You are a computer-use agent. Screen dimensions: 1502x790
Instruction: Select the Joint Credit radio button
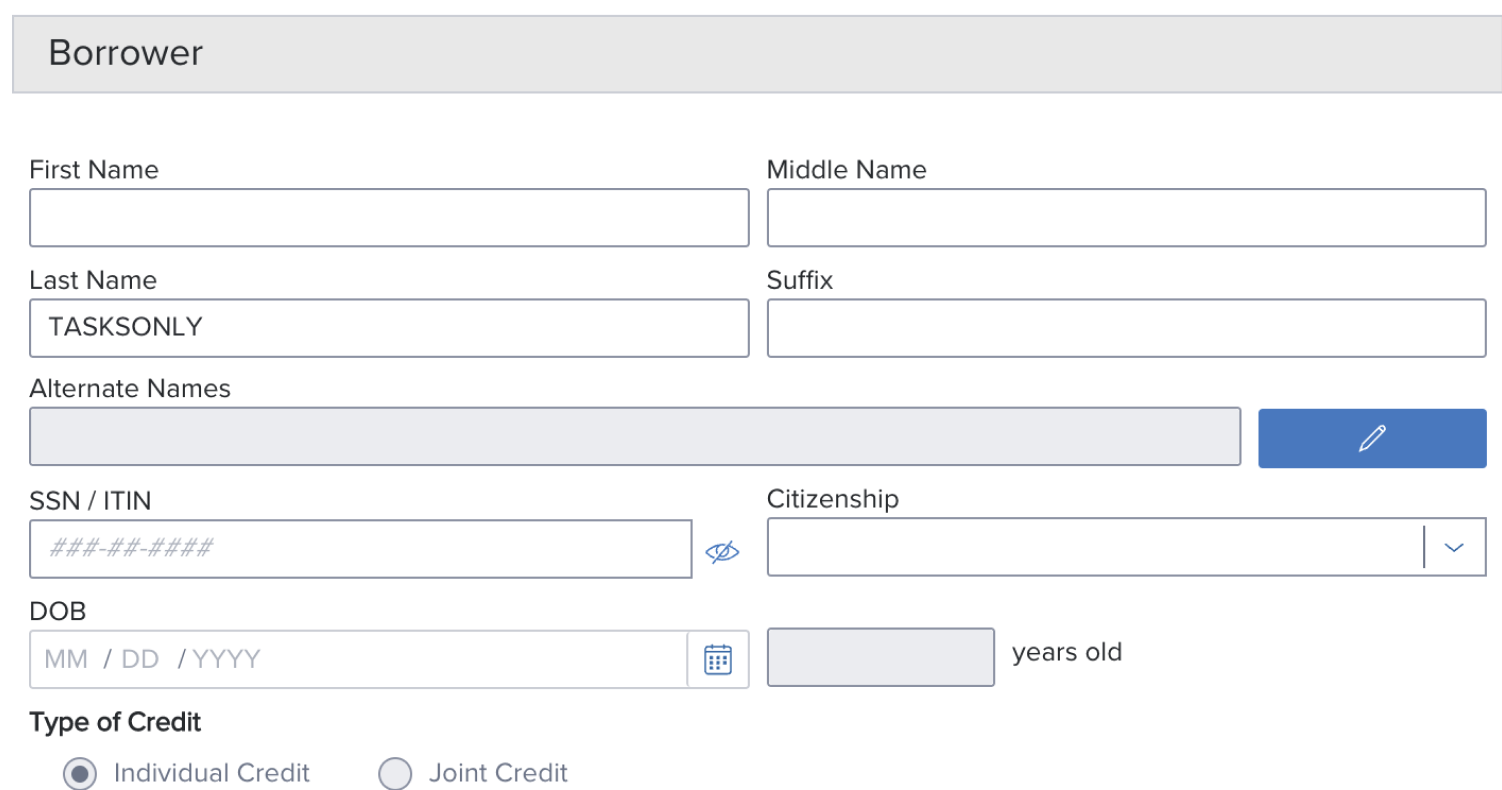[x=395, y=774]
